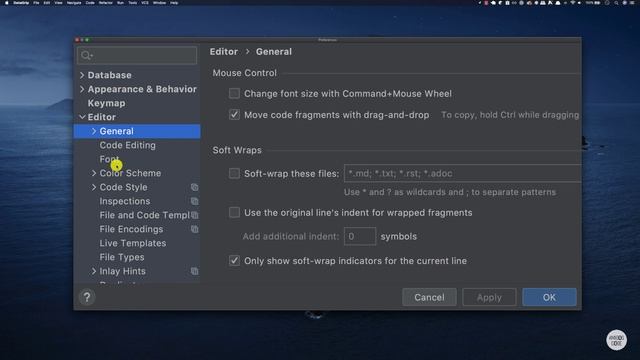This screenshot has width=640, height=360.
Task: Click the project-level icon beside File and Code Templates
Action: pyautogui.click(x=195, y=215)
